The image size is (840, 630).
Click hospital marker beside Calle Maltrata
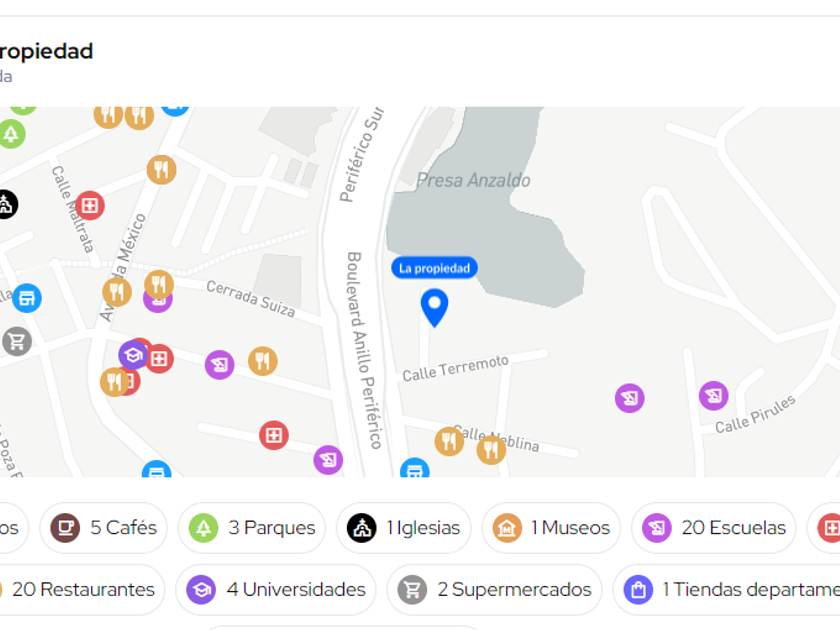click(90, 206)
